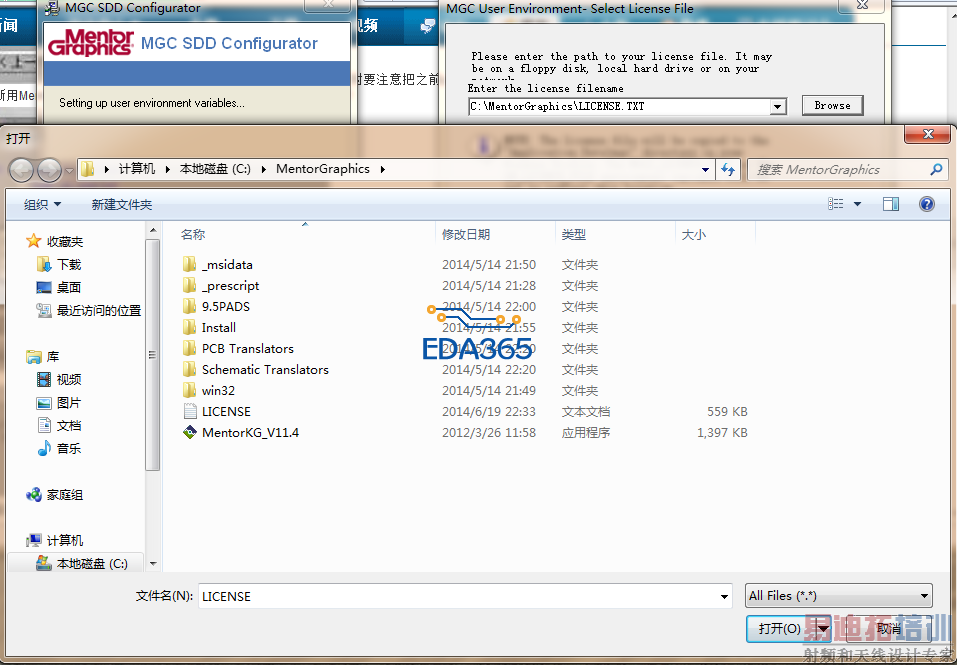Open the 组织 menu

[x=42, y=204]
